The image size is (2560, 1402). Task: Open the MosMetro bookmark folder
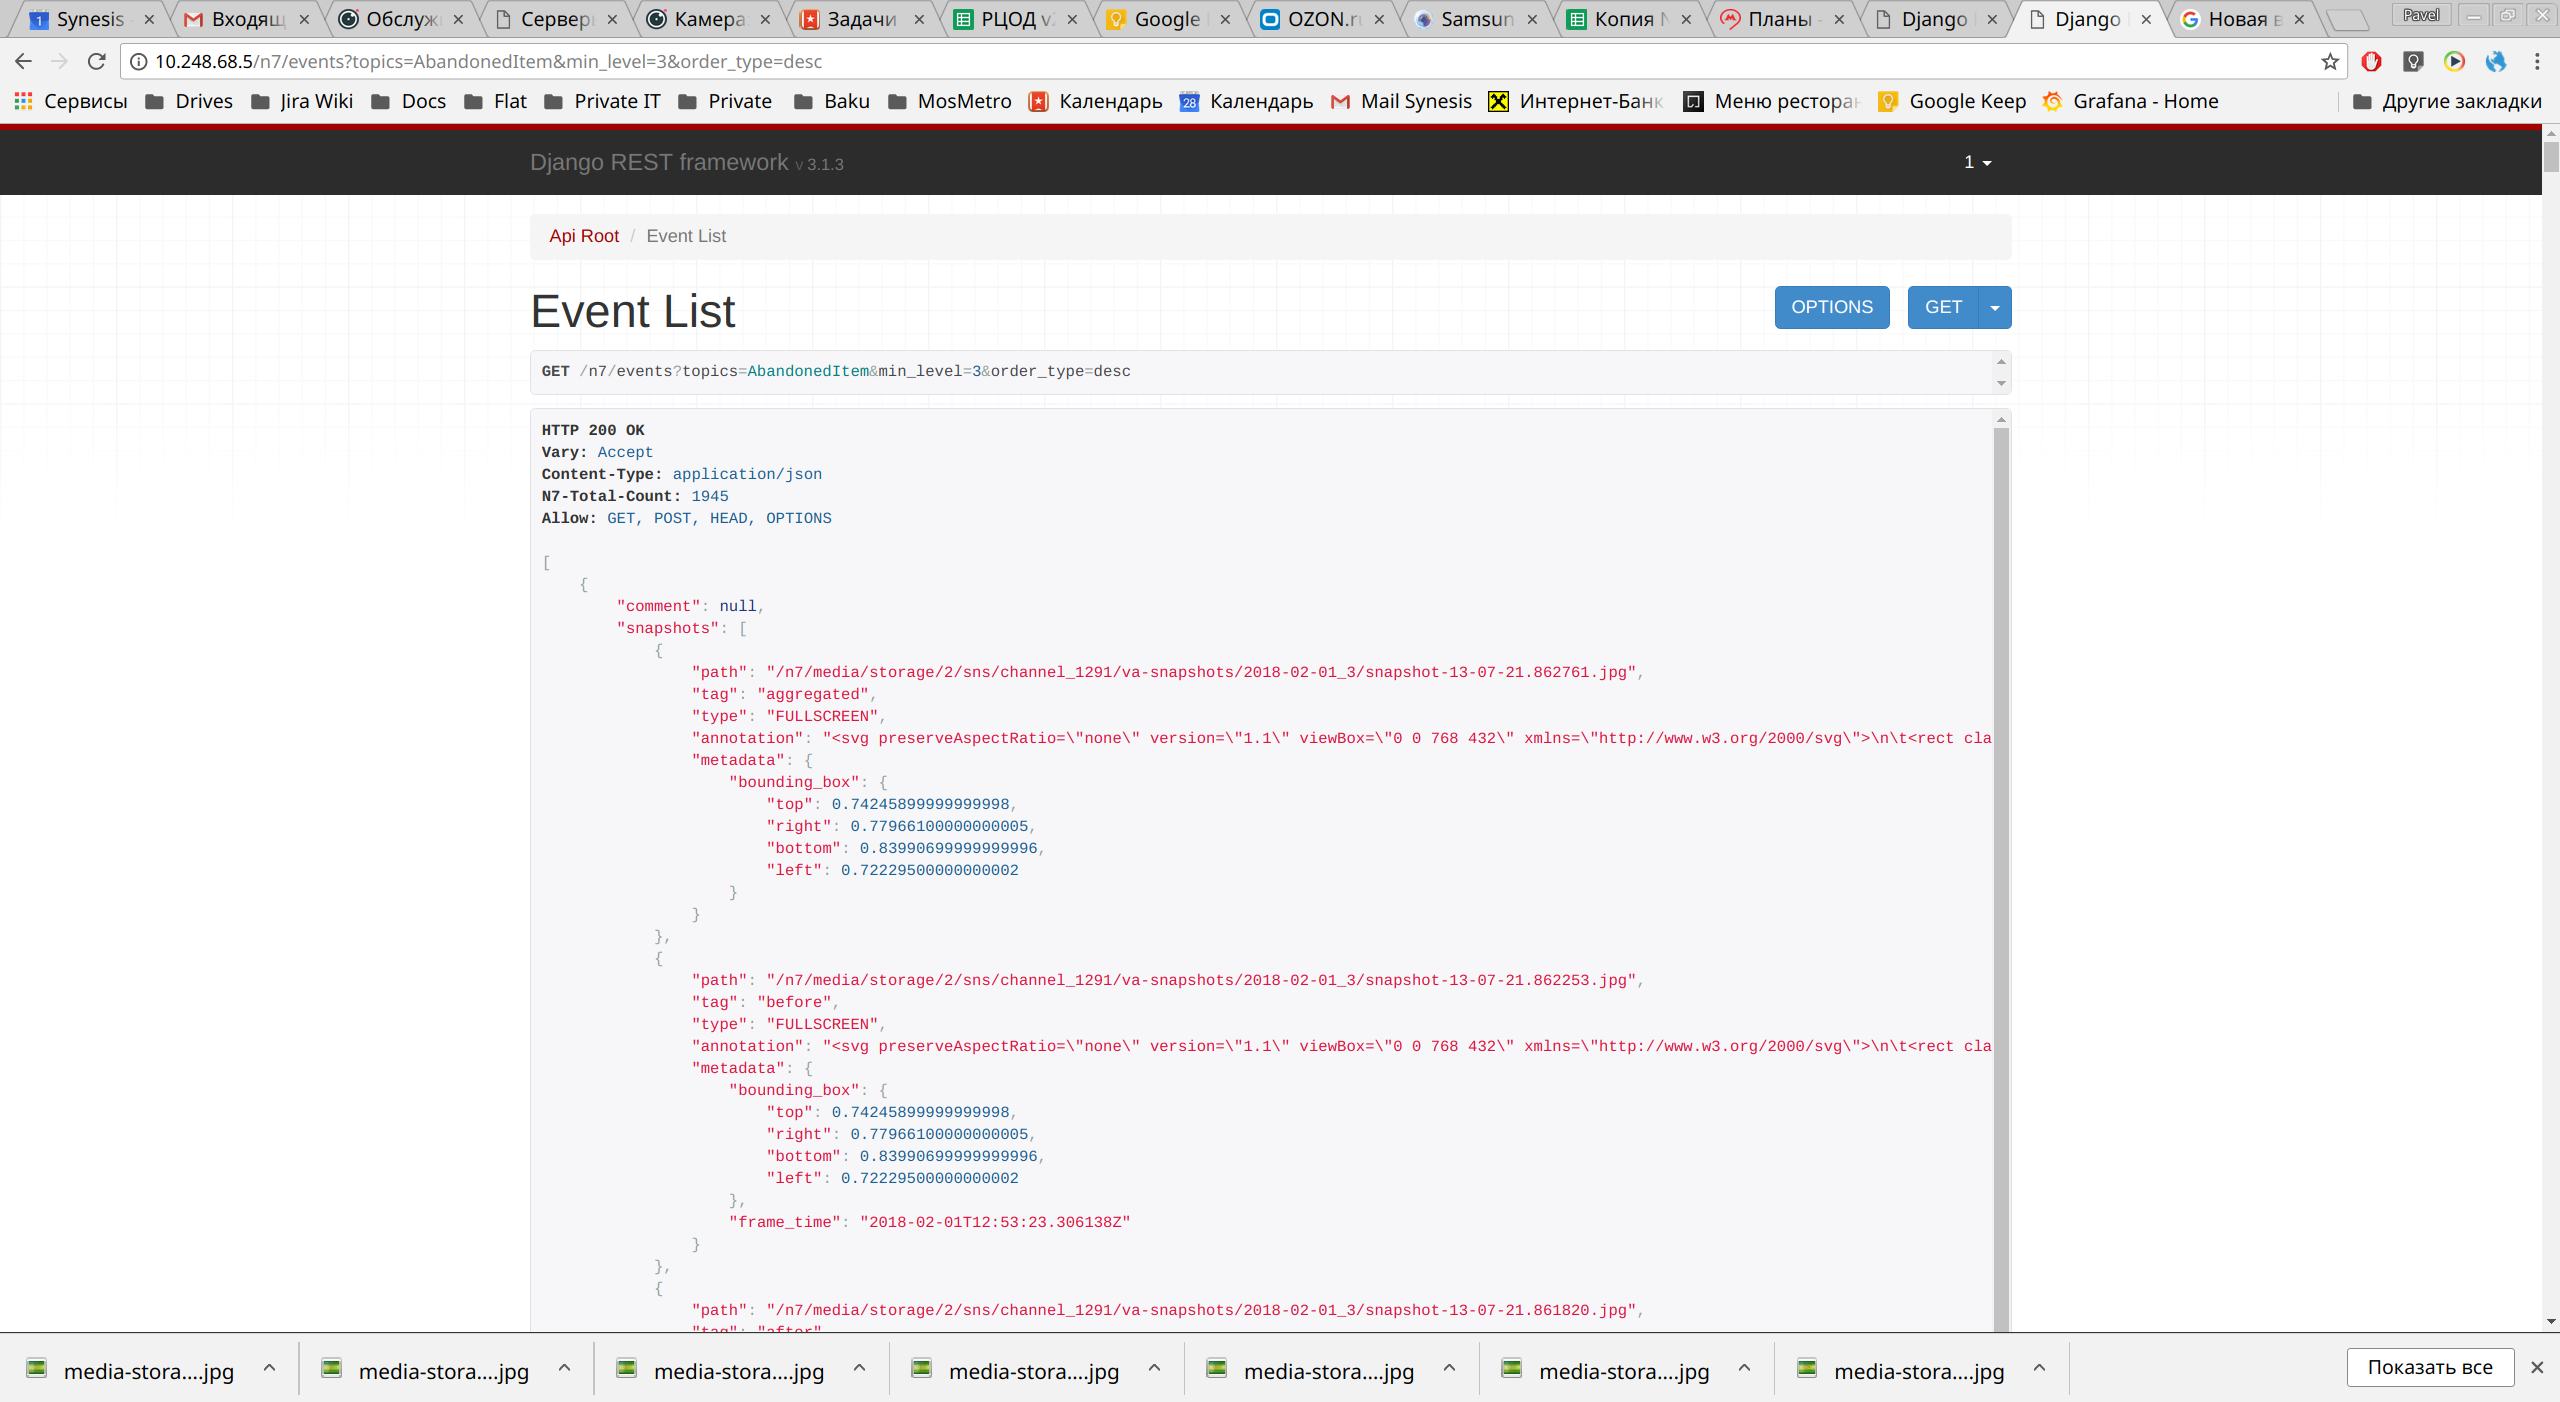(950, 101)
